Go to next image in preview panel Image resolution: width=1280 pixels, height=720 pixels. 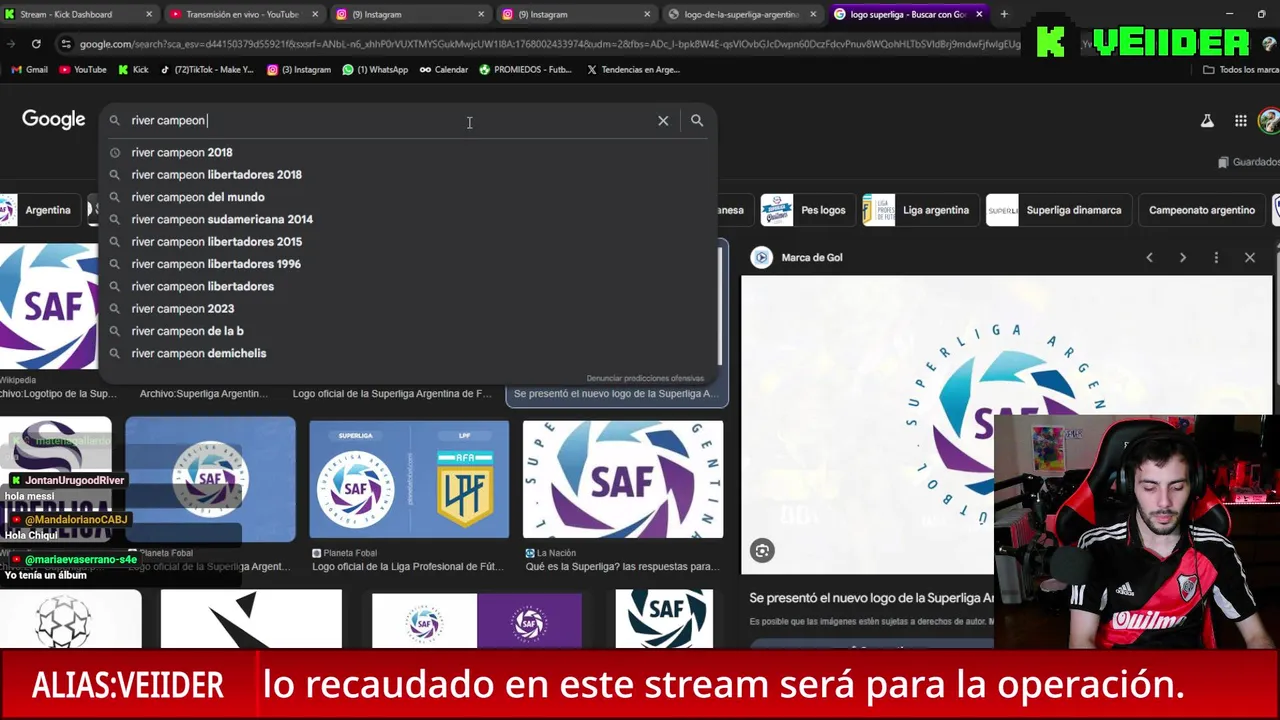(x=1183, y=258)
